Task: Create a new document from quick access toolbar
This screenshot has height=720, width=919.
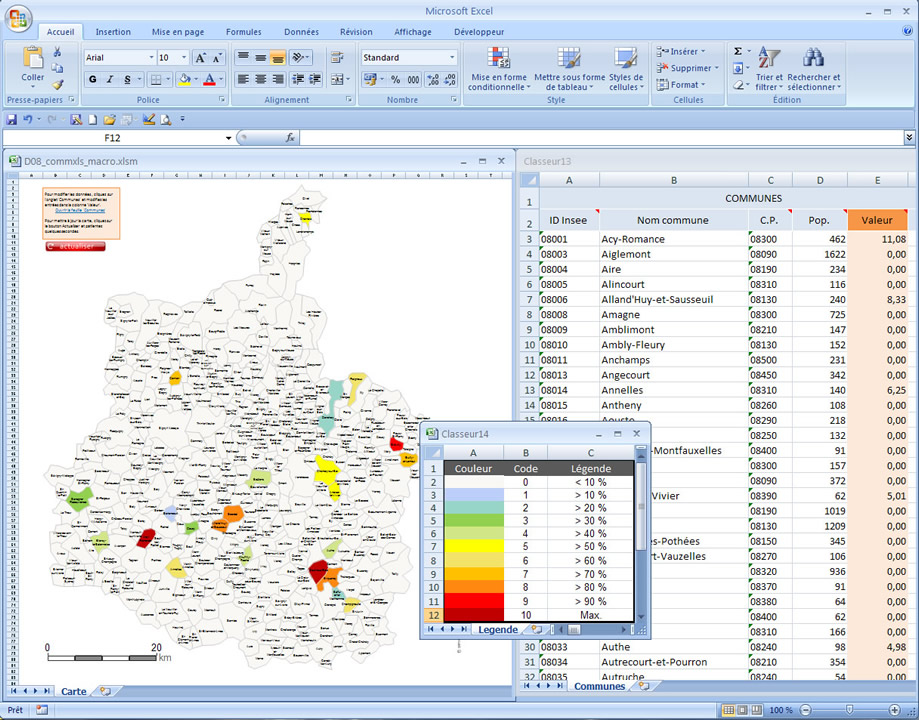Action: [x=93, y=120]
